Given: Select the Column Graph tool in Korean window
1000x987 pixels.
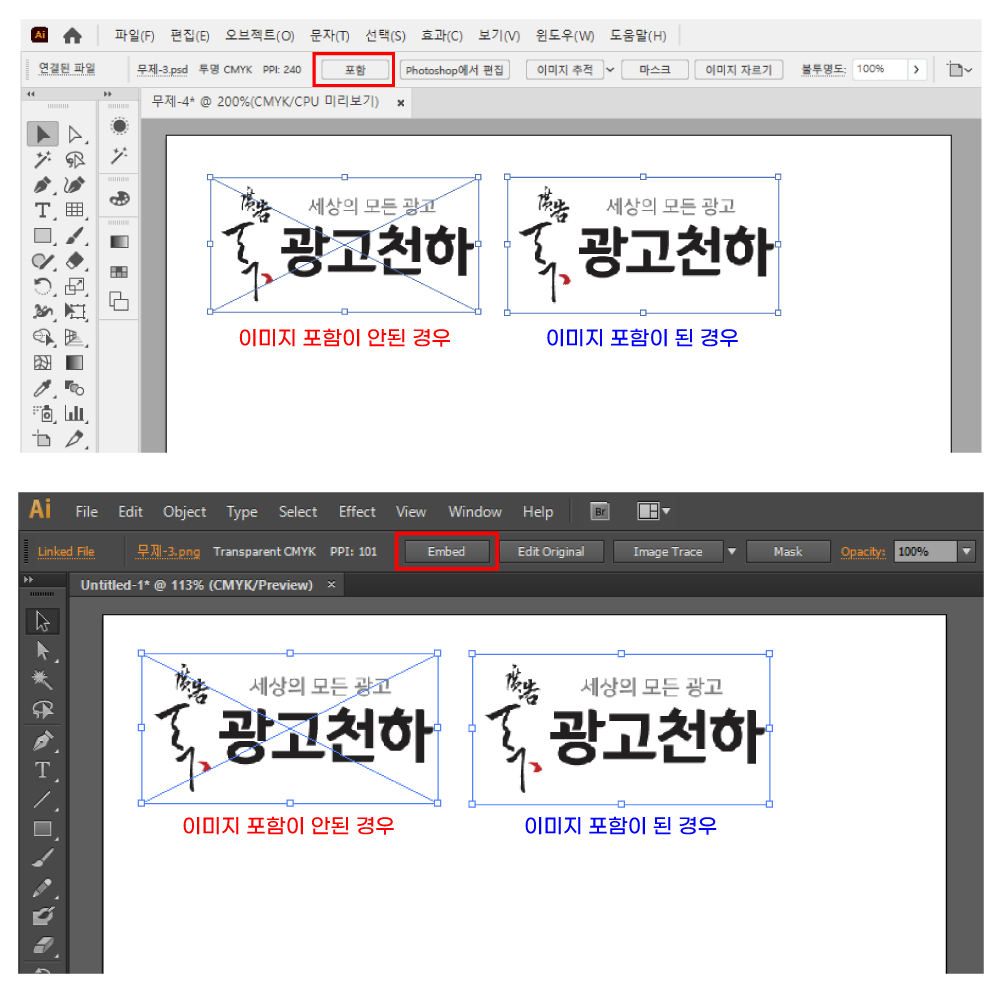Looking at the screenshot, I should tap(75, 413).
